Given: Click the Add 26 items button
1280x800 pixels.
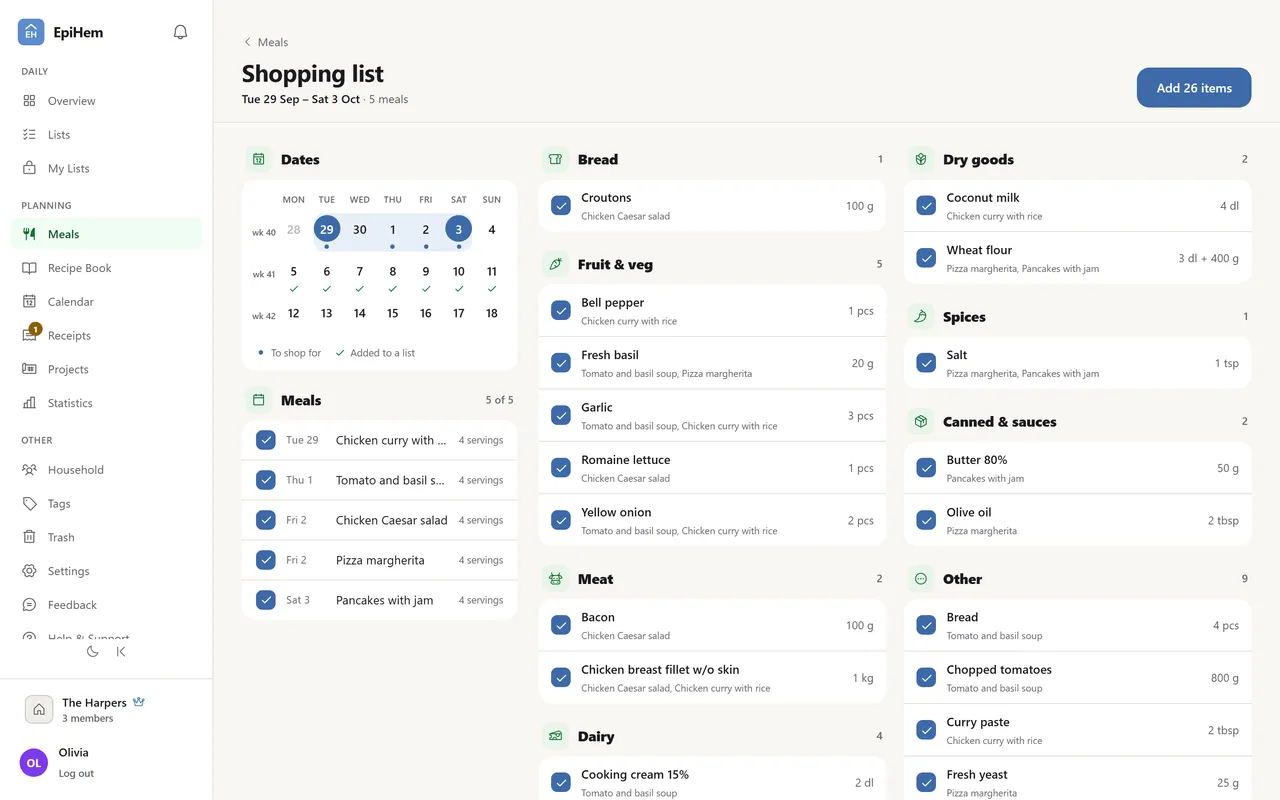Looking at the screenshot, I should (1194, 88).
